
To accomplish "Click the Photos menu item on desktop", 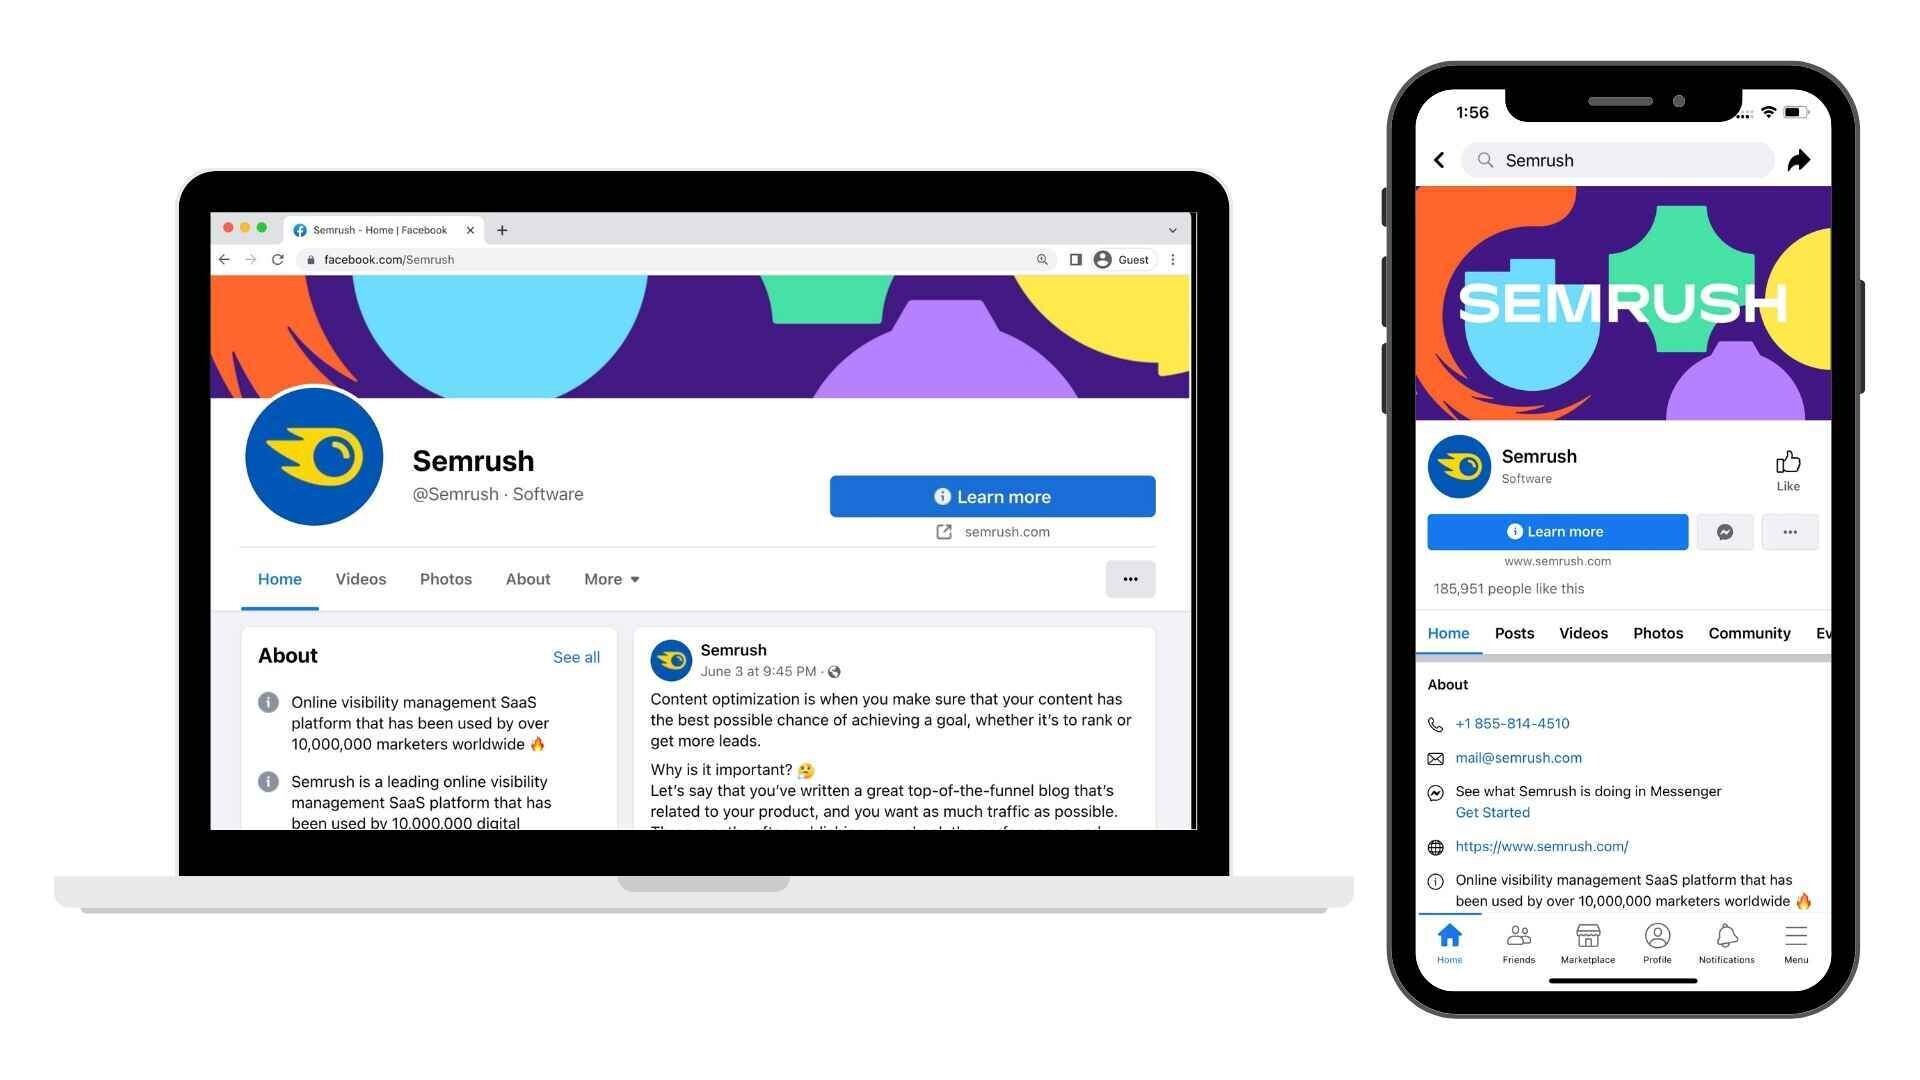I will tap(446, 579).
